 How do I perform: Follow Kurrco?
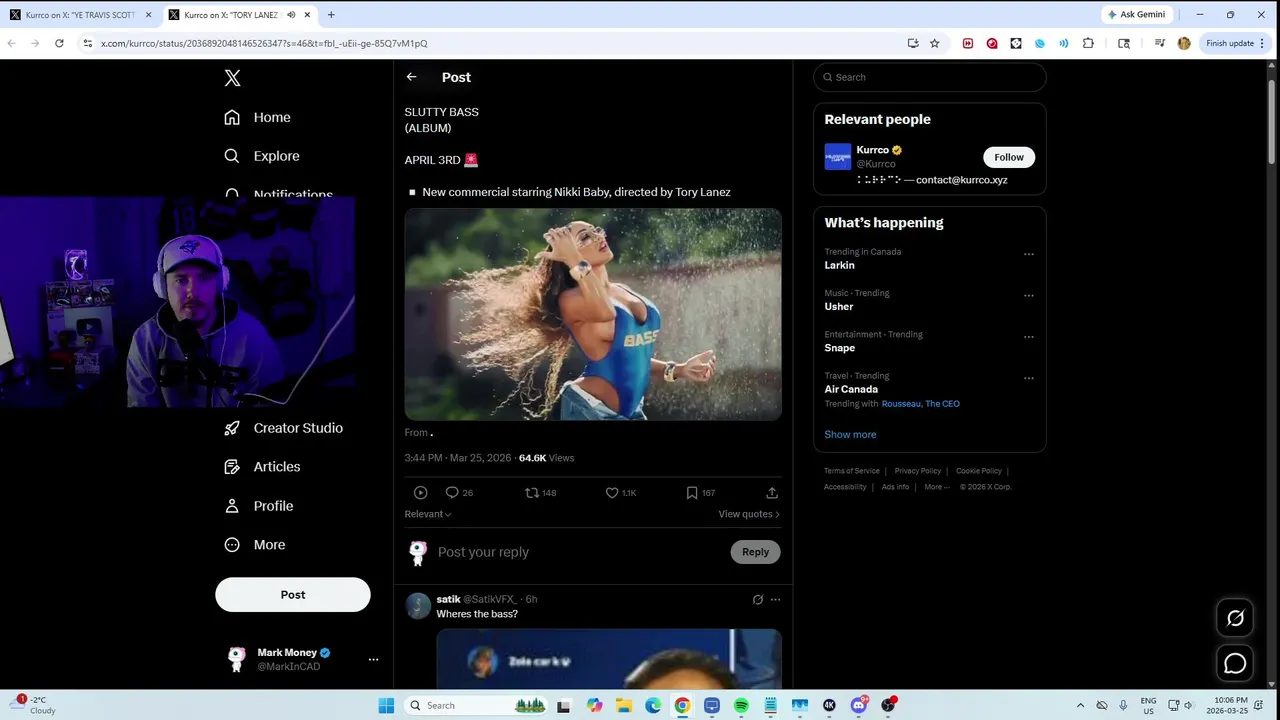(x=1009, y=157)
